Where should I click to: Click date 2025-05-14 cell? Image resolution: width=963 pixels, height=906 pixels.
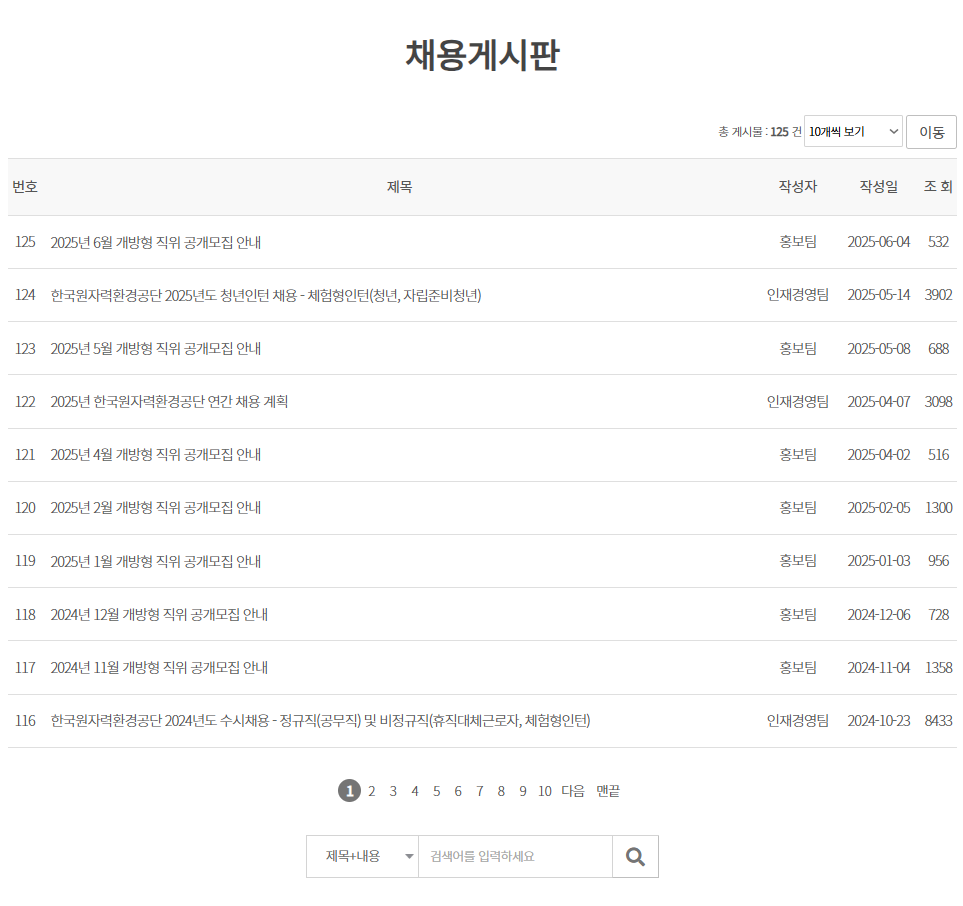tap(879, 295)
